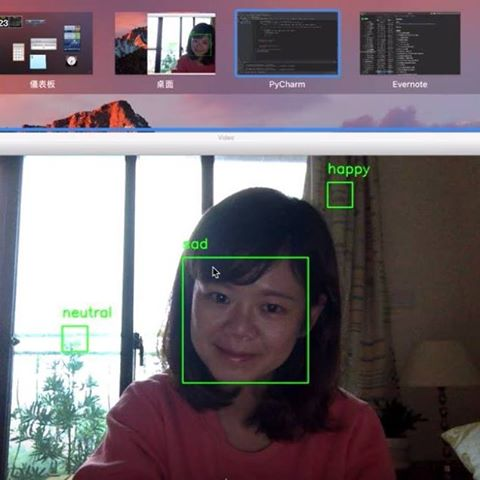
Task: Open the 儀表板 Dashboard space thumbnail
Action: pyautogui.click(x=46, y=43)
